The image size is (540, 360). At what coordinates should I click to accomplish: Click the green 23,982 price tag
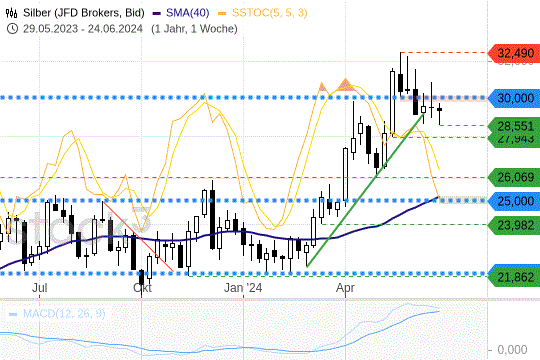(x=514, y=225)
